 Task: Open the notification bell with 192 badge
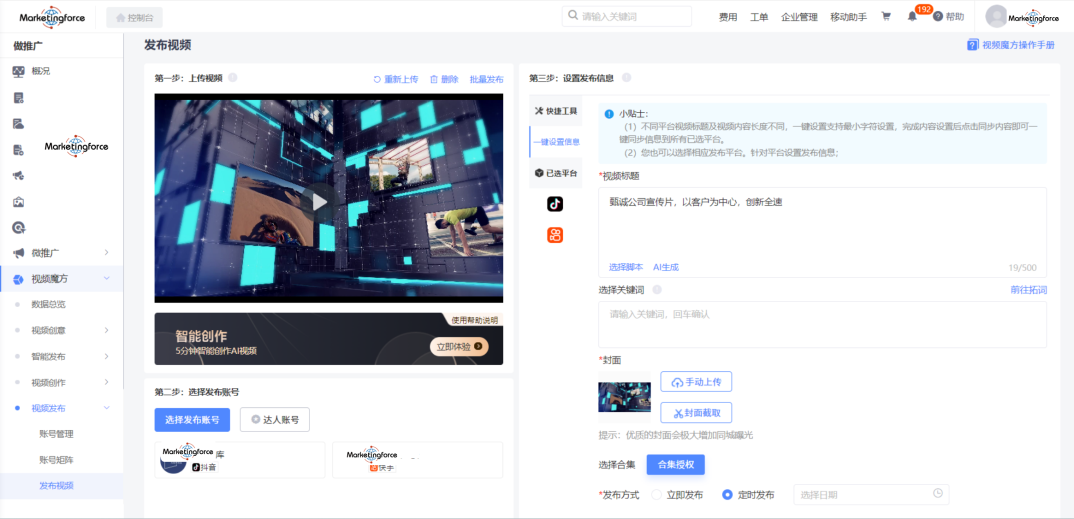pyautogui.click(x=912, y=17)
